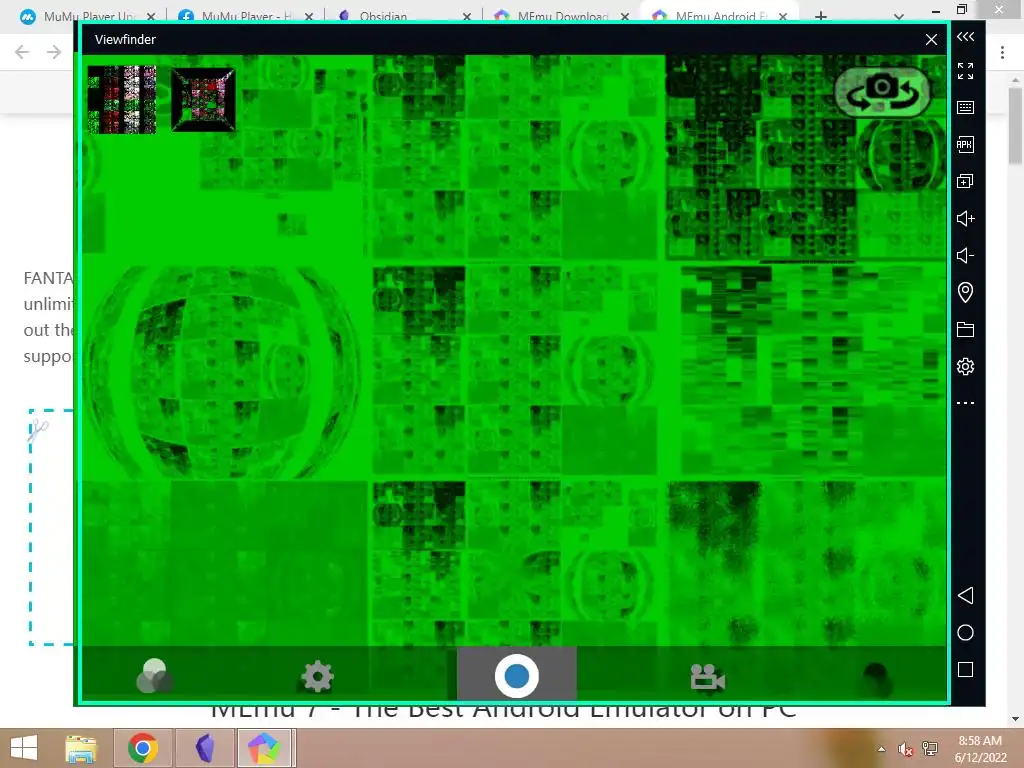1024x768 pixels.
Task: Open camera settings gear in Viewfinder
Action: click(x=318, y=676)
